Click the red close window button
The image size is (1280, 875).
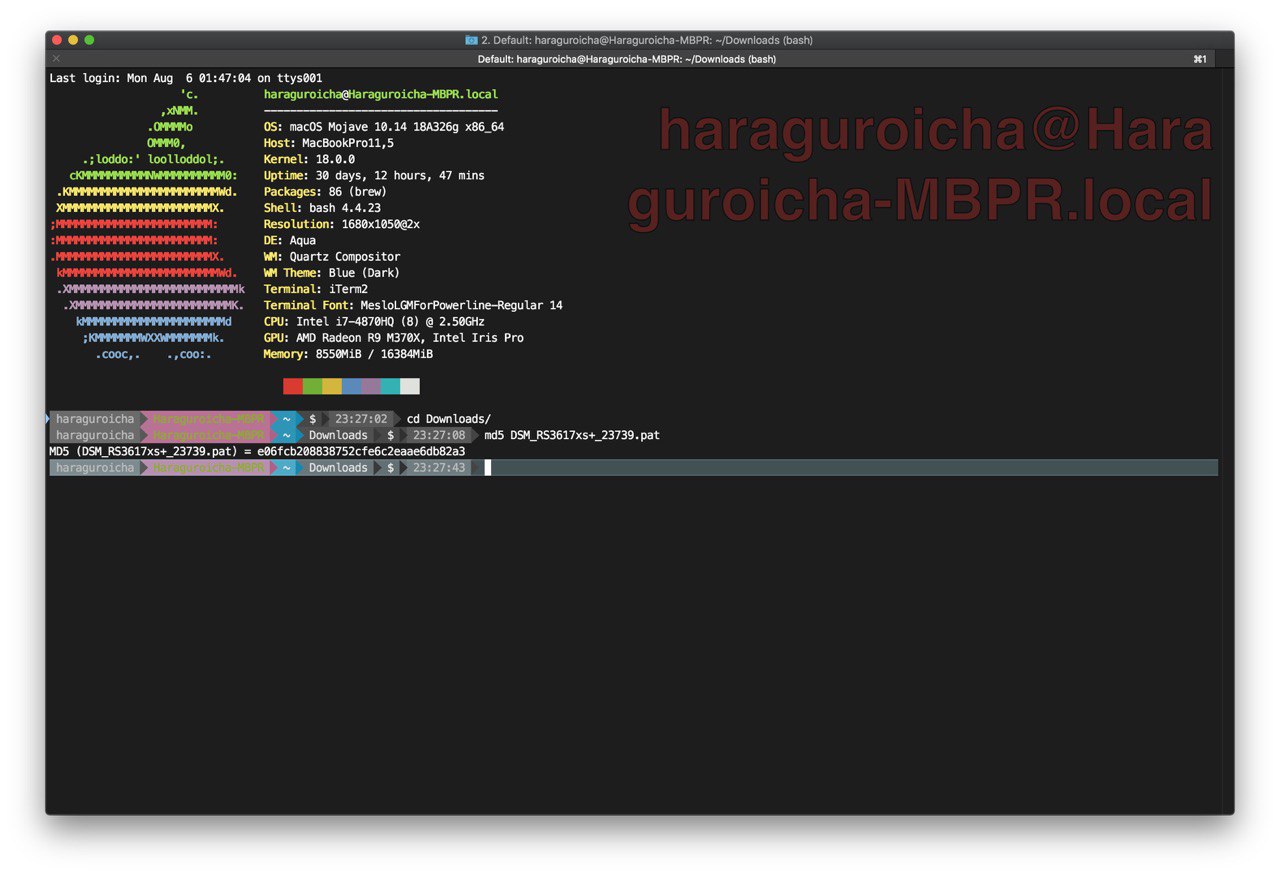coord(57,40)
